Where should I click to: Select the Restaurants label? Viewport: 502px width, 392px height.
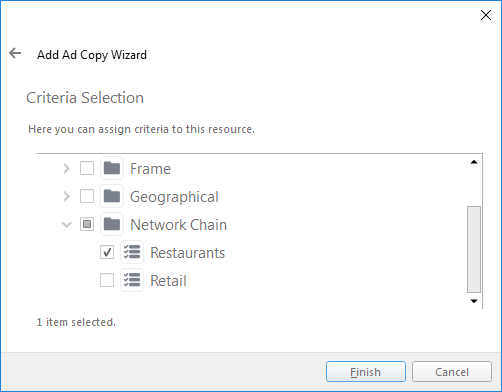tap(188, 253)
